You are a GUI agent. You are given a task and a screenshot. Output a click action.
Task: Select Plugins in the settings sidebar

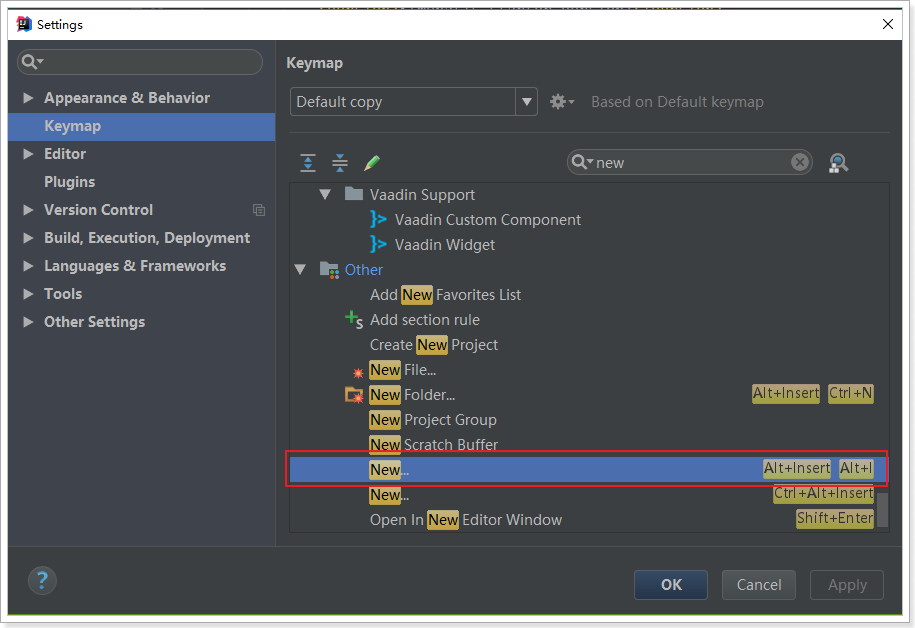point(69,182)
